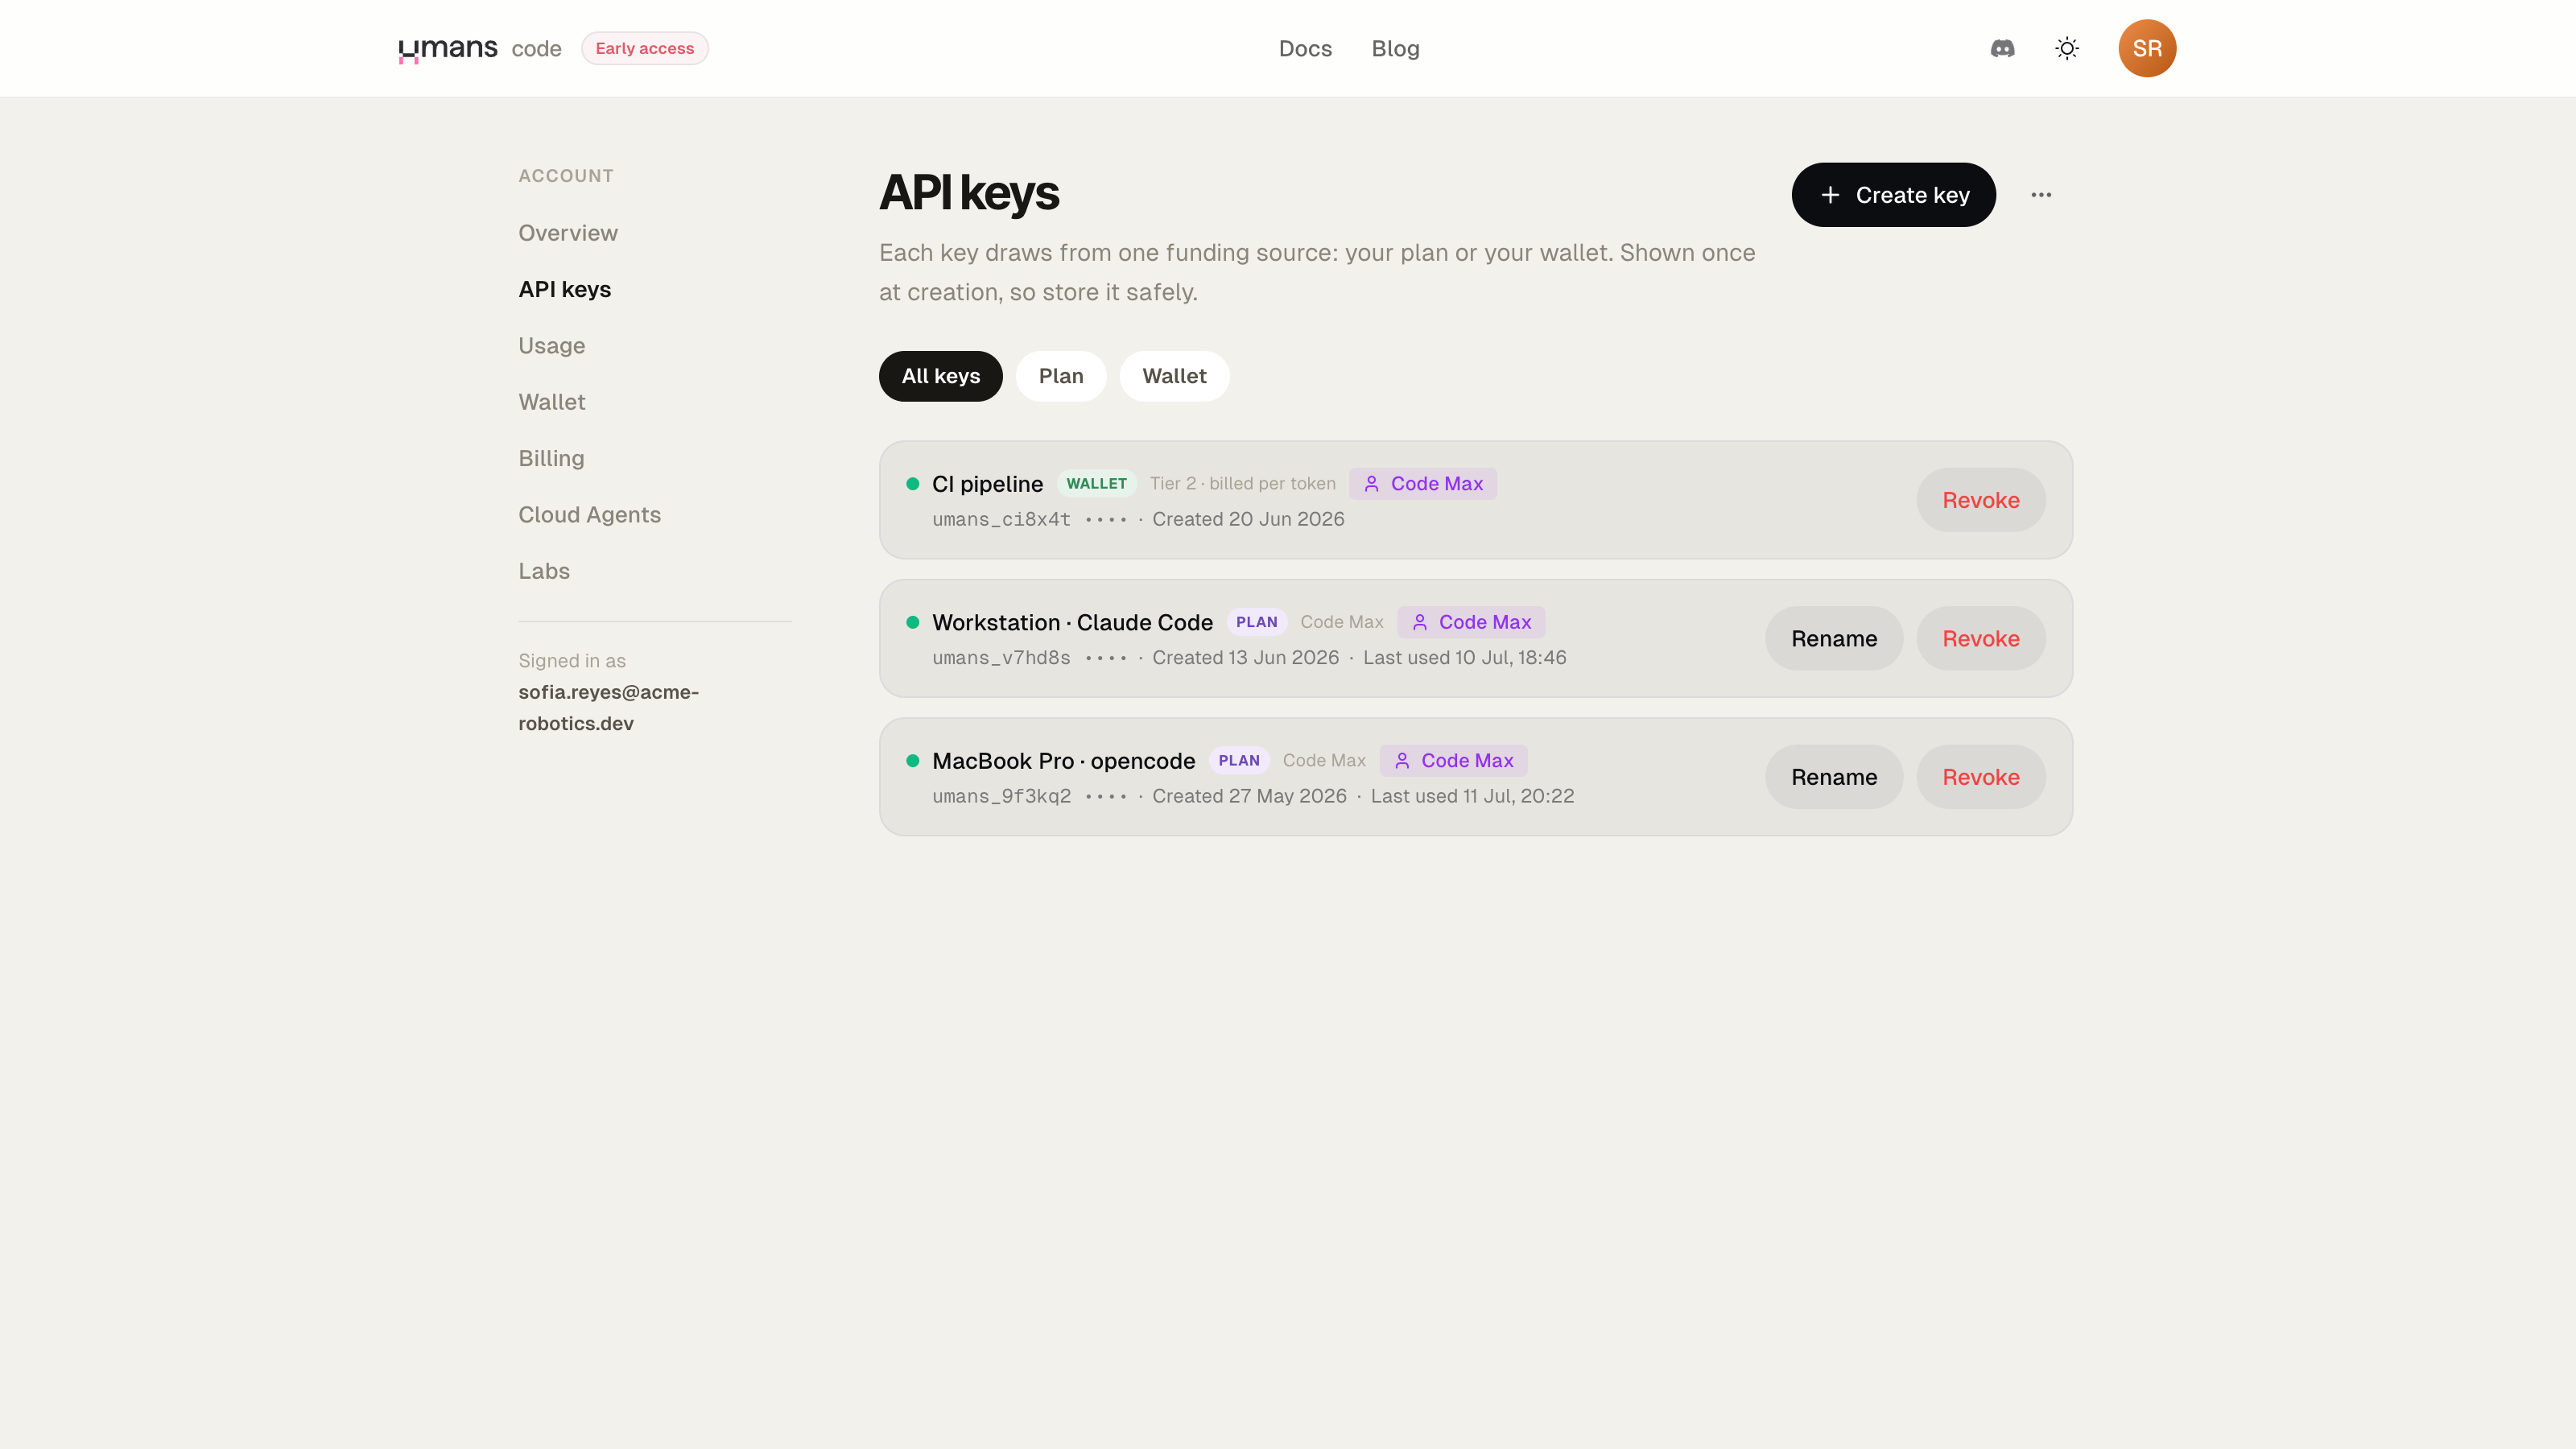This screenshot has height=1449, width=2576.
Task: Revoke the MacBook Pro opencode key
Action: pos(1981,777)
